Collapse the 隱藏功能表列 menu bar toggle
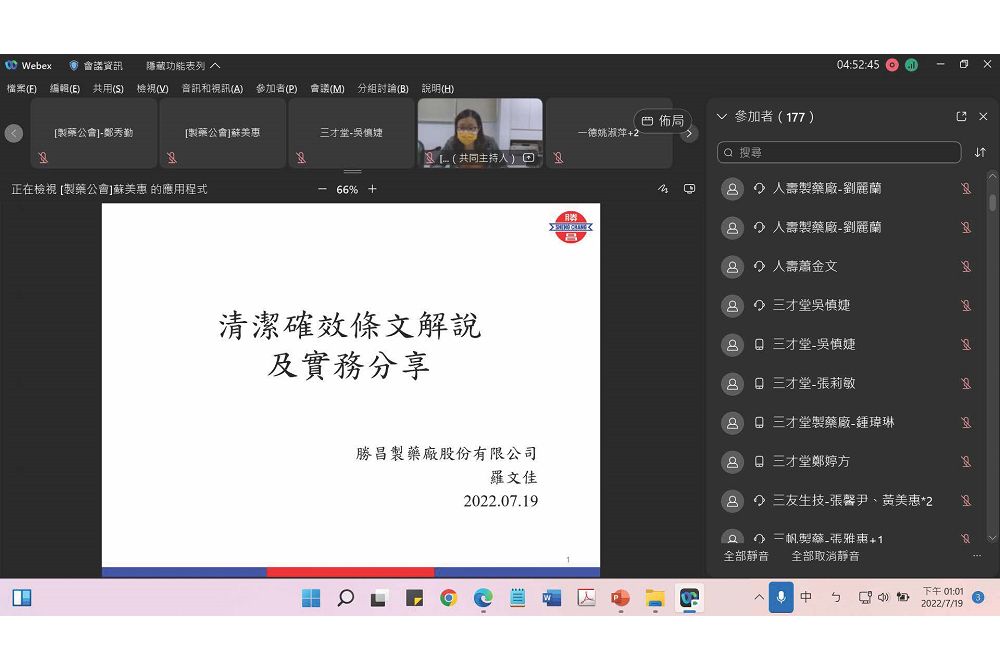Image resolution: width=1000 pixels, height=670 pixels. (183, 66)
